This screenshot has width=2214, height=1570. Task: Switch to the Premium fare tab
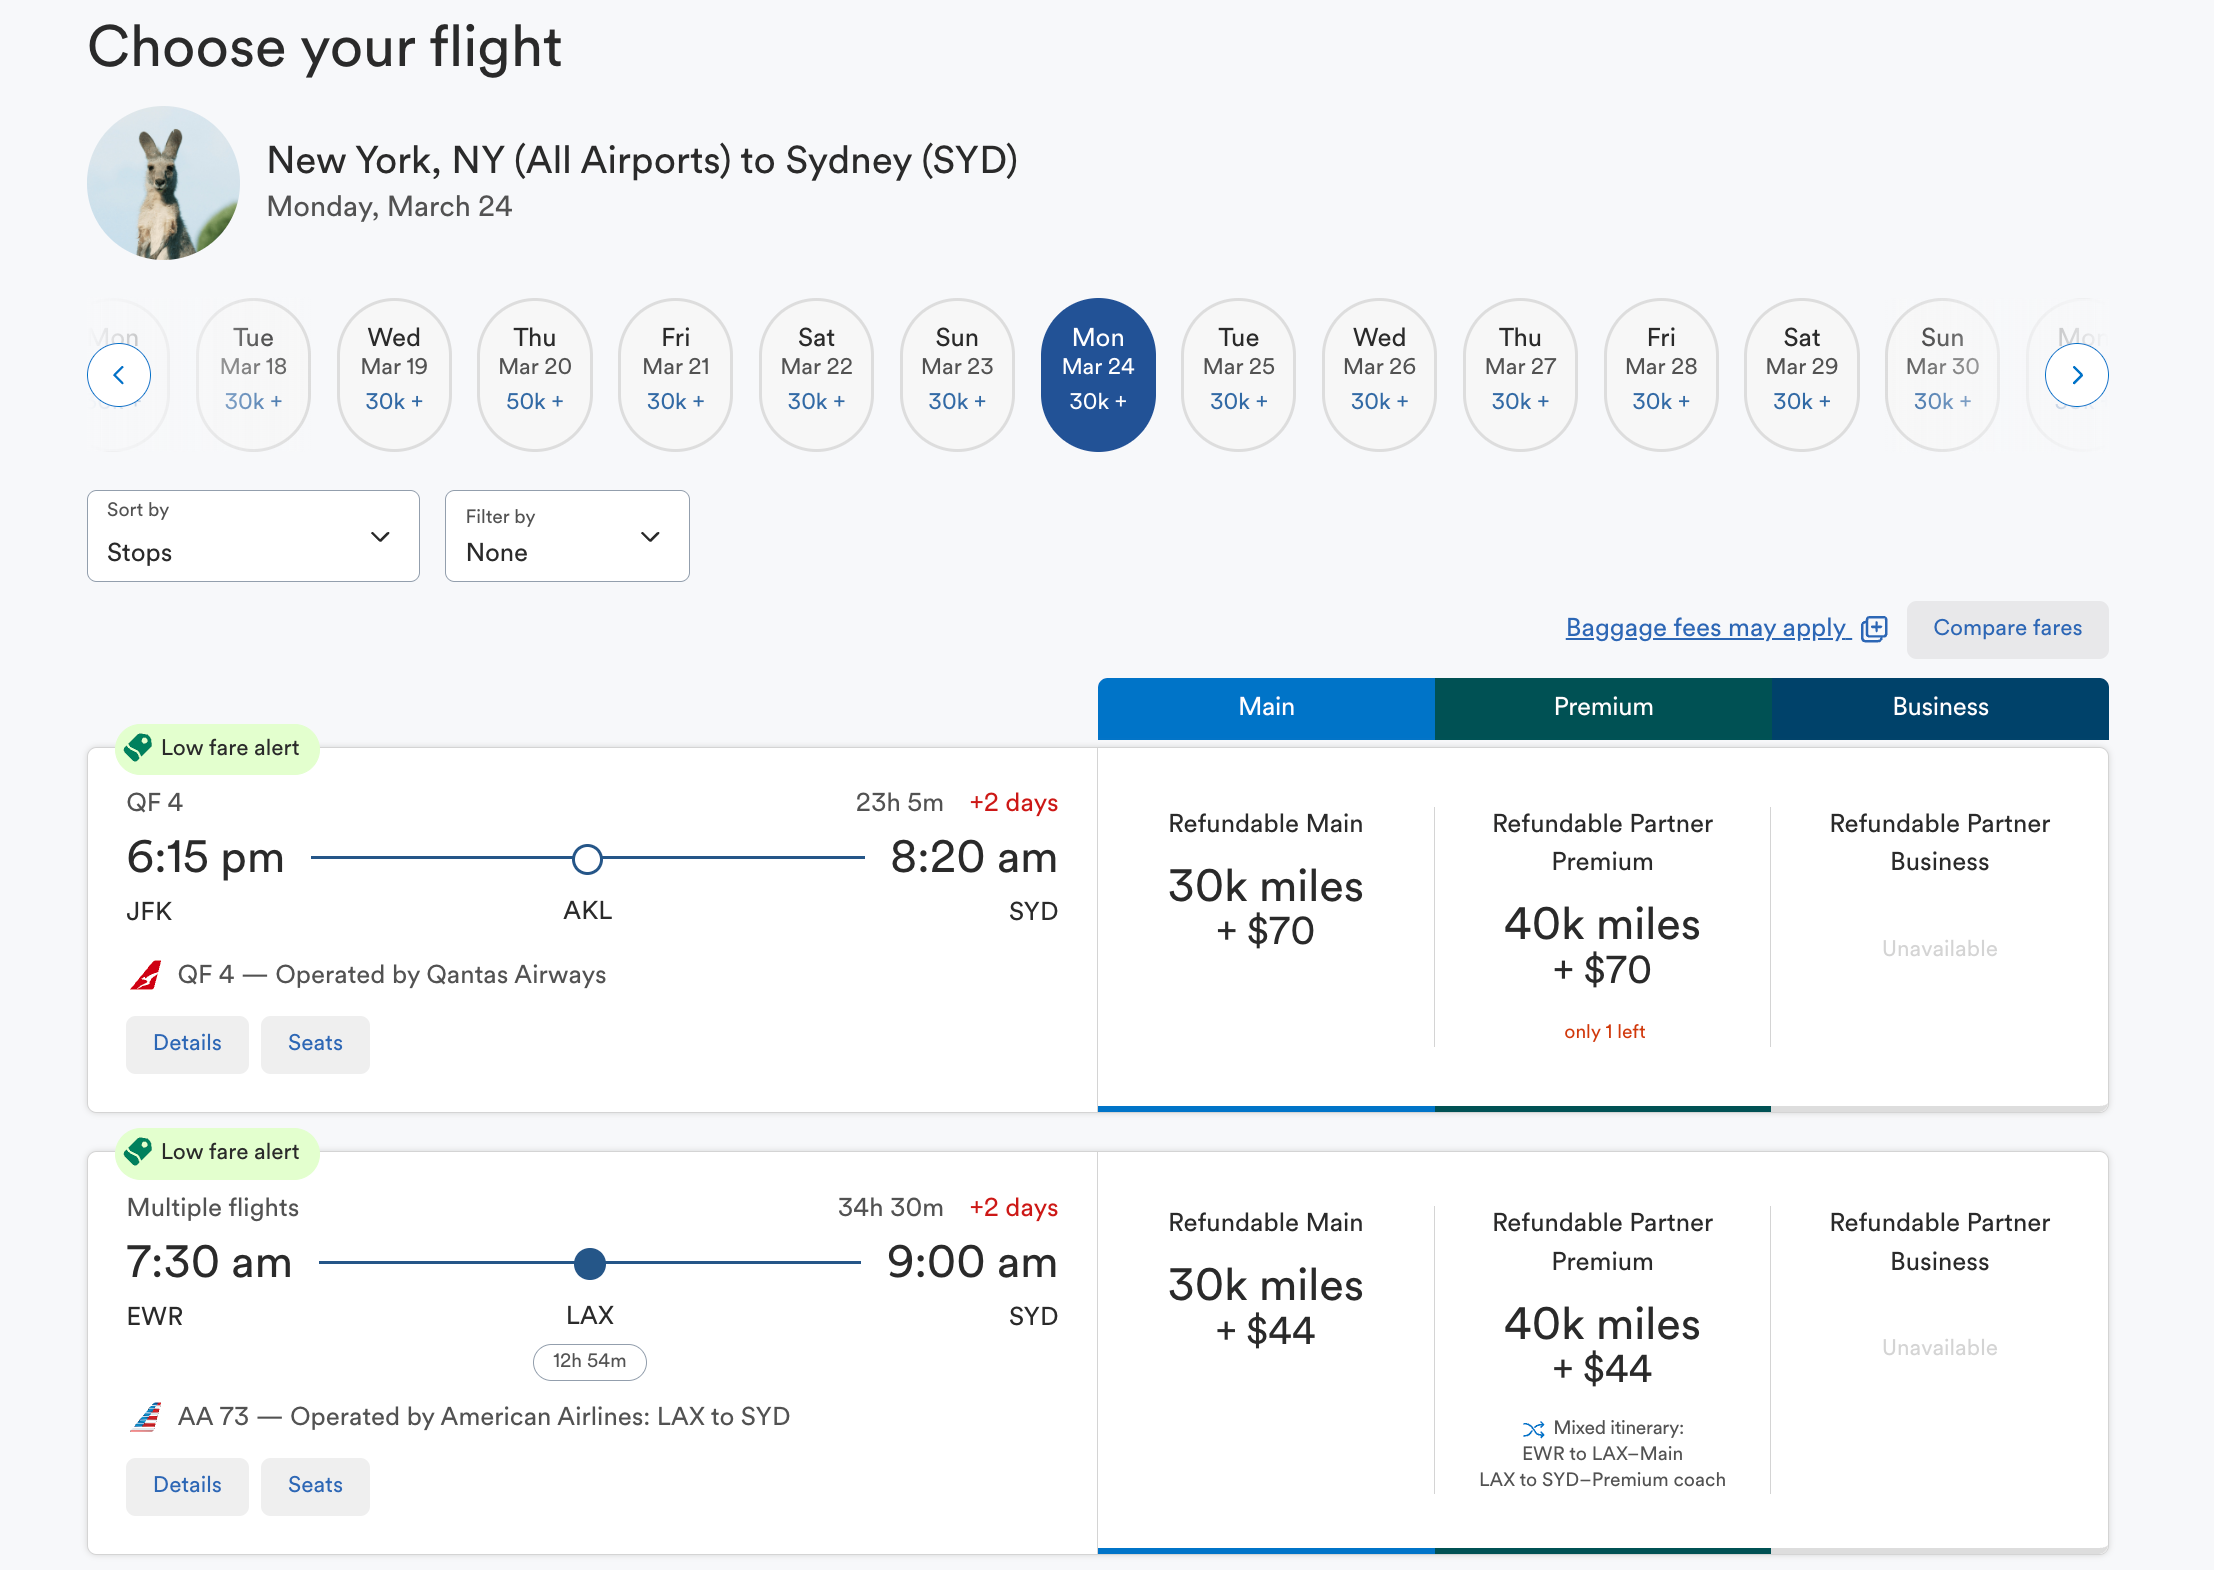tap(1603, 708)
